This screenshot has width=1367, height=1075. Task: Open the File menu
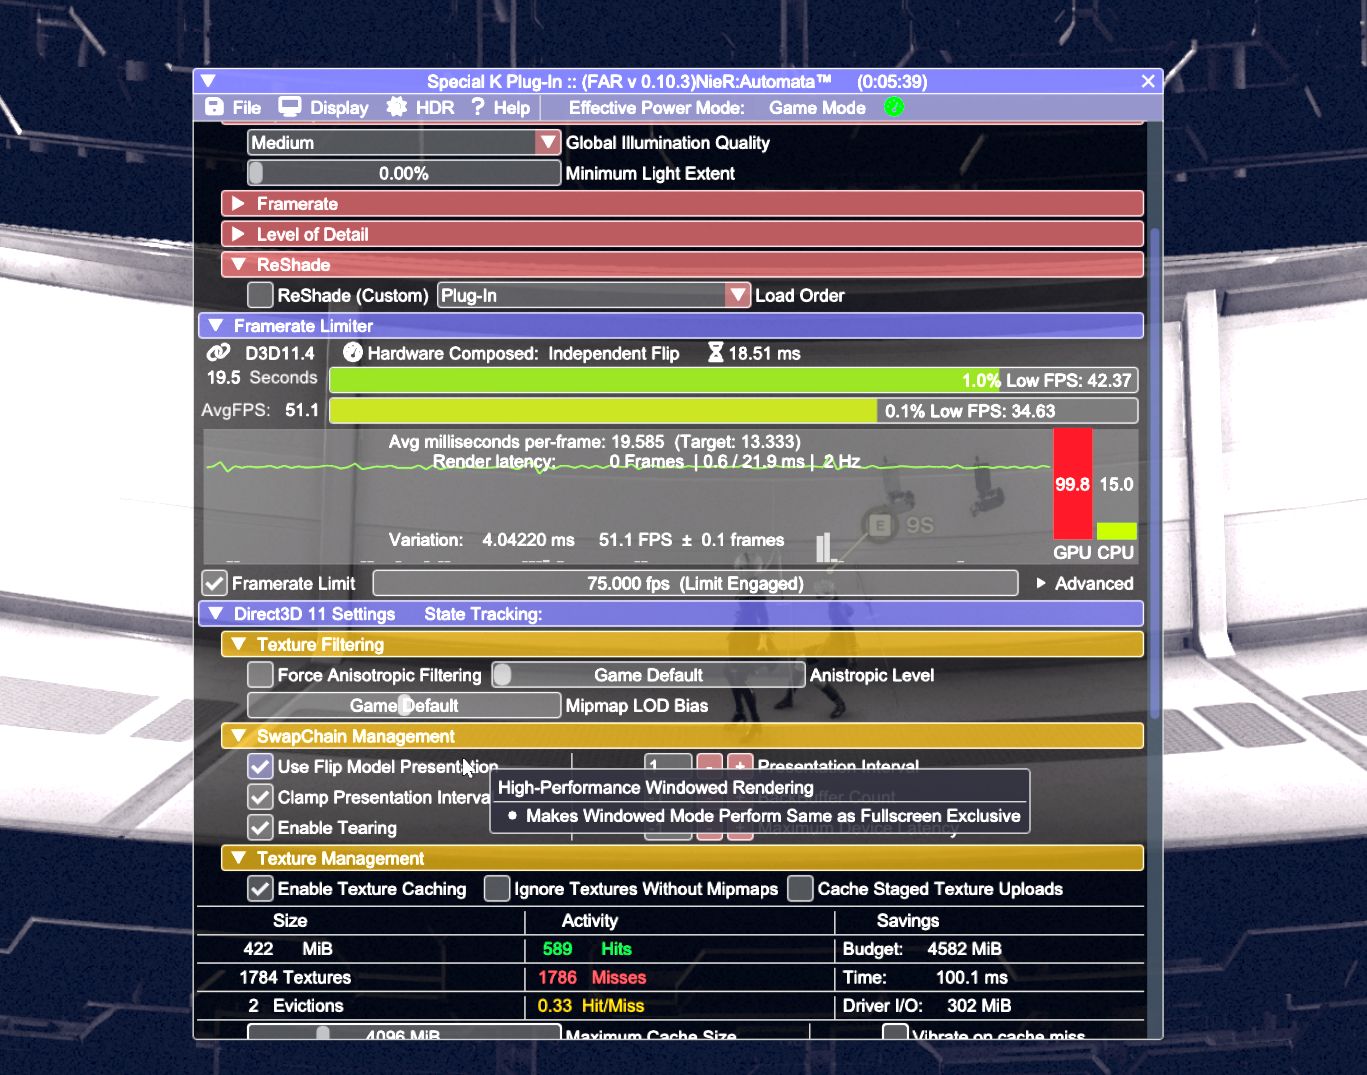232,107
